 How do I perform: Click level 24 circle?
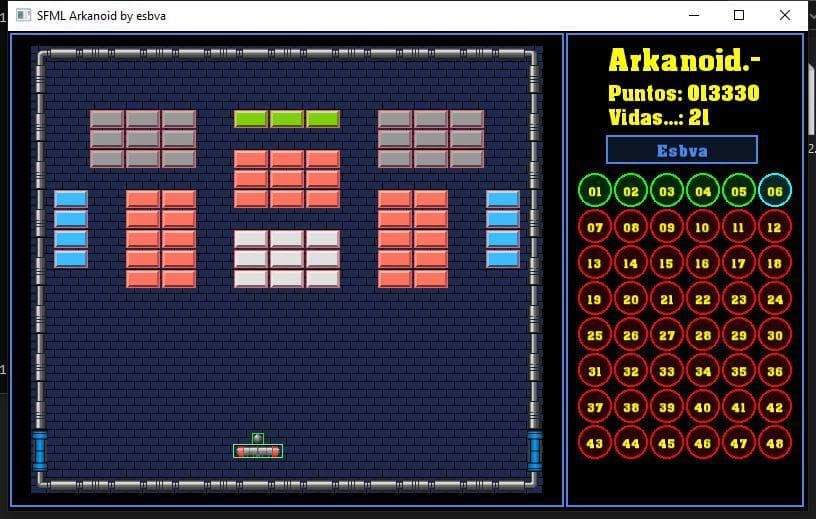775,299
